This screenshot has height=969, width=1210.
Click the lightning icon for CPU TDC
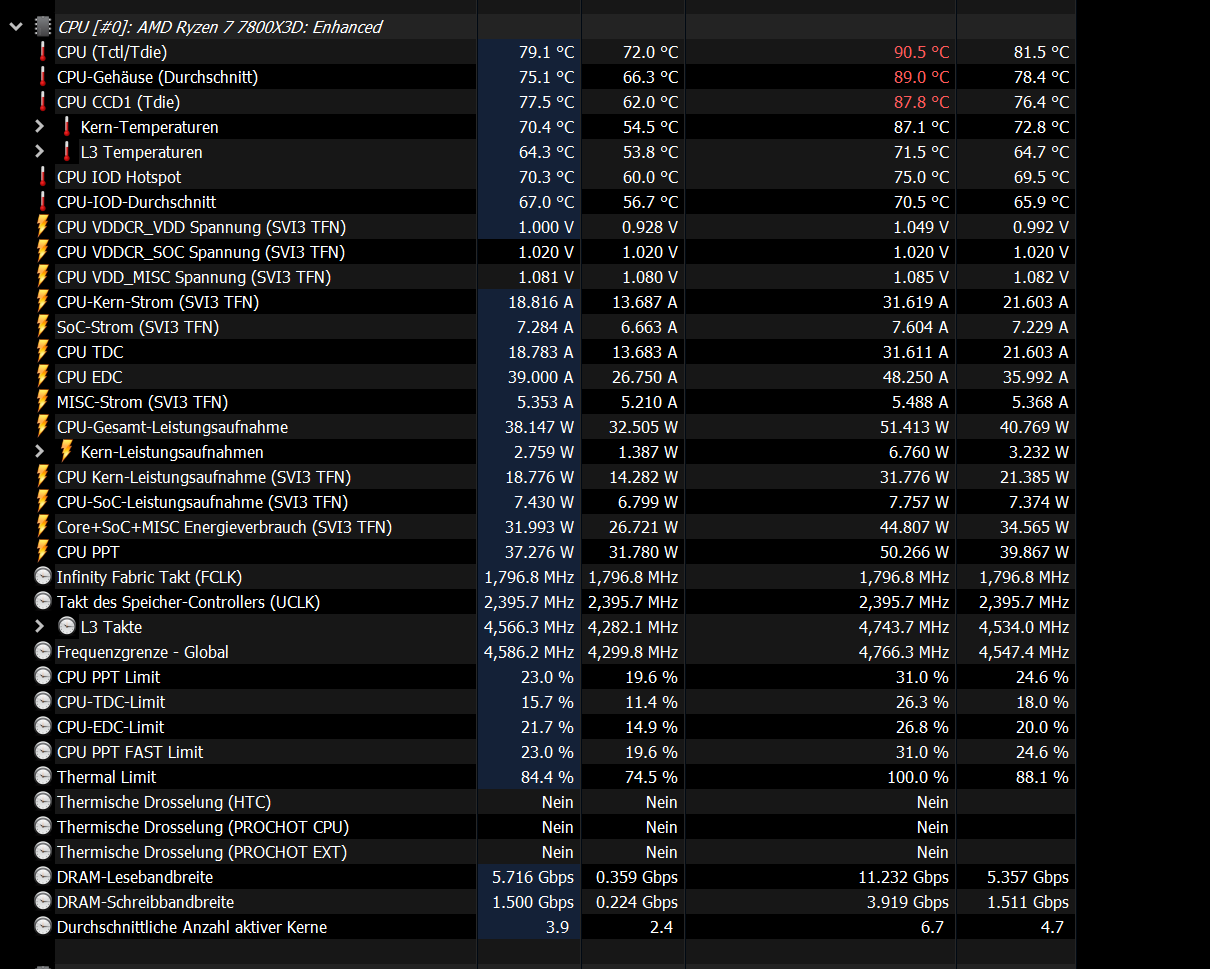(x=43, y=351)
